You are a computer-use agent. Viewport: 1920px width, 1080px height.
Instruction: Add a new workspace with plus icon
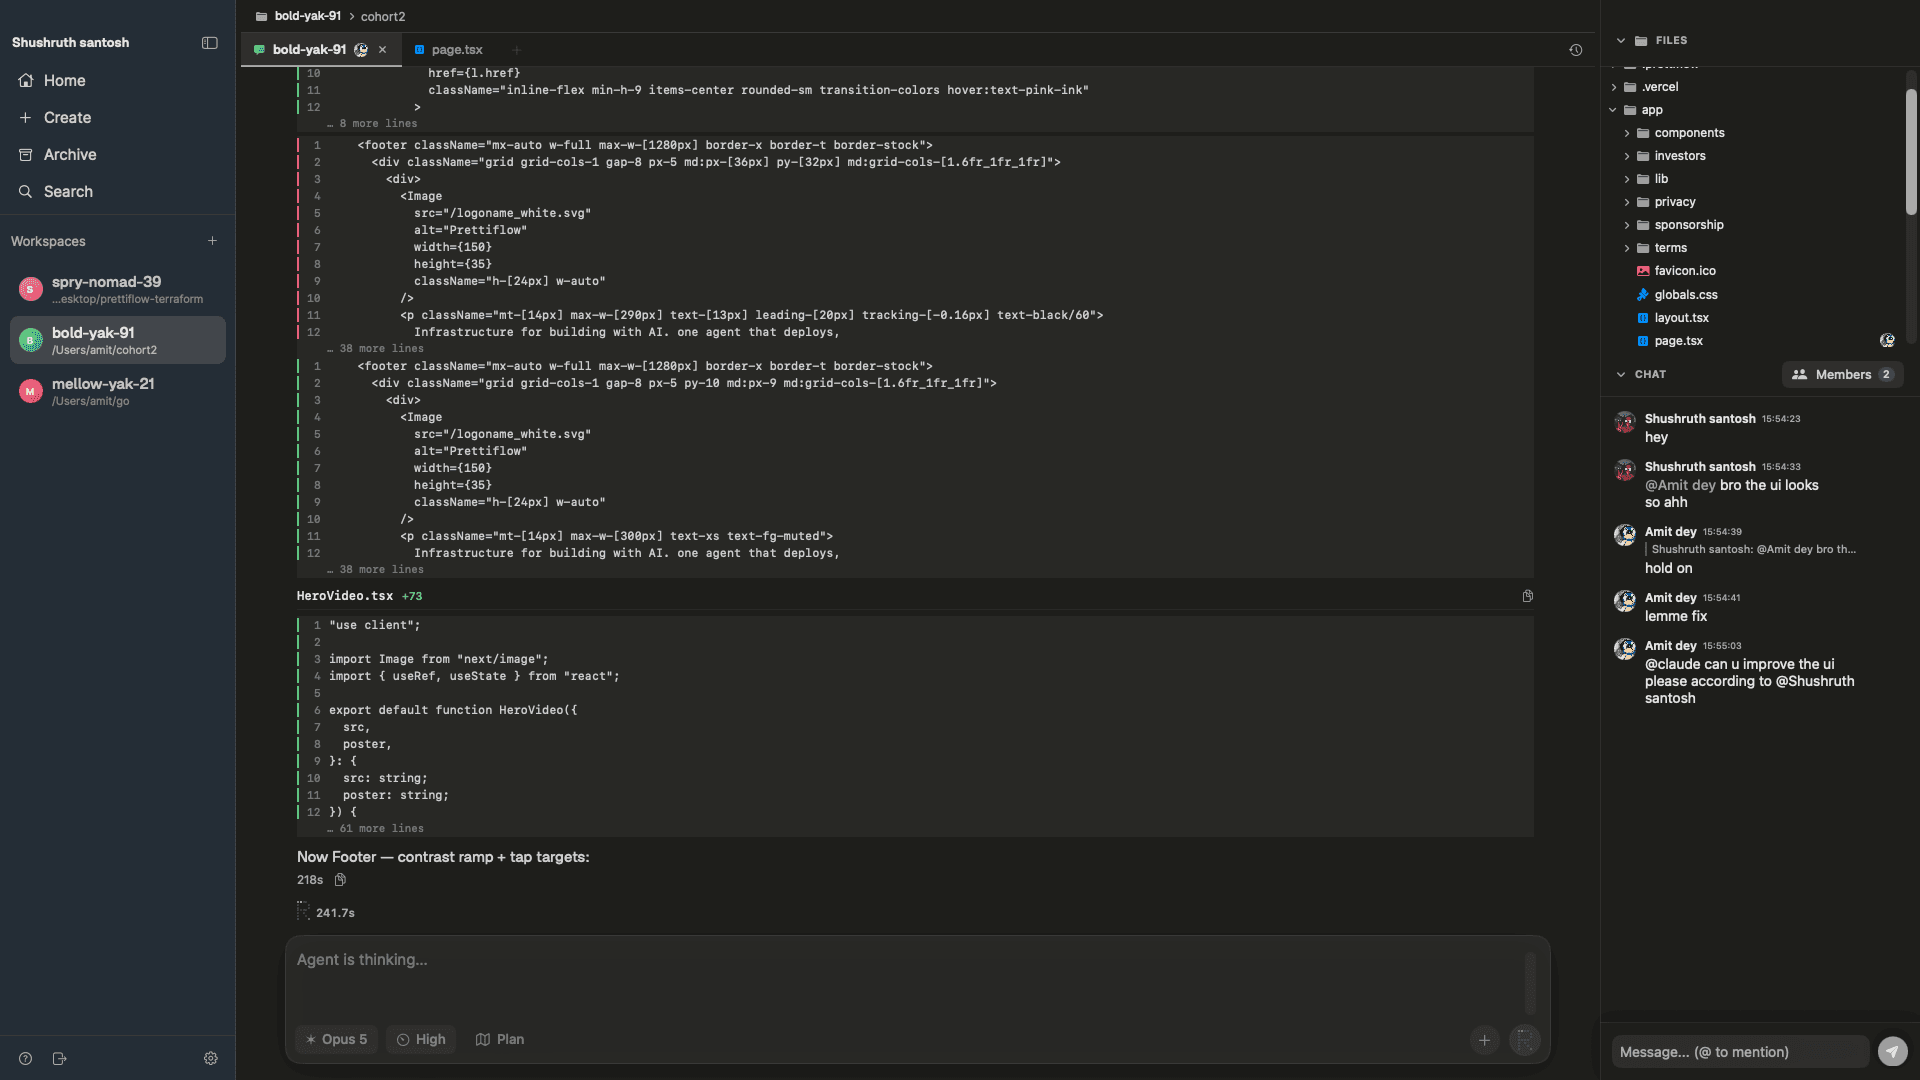[212, 241]
